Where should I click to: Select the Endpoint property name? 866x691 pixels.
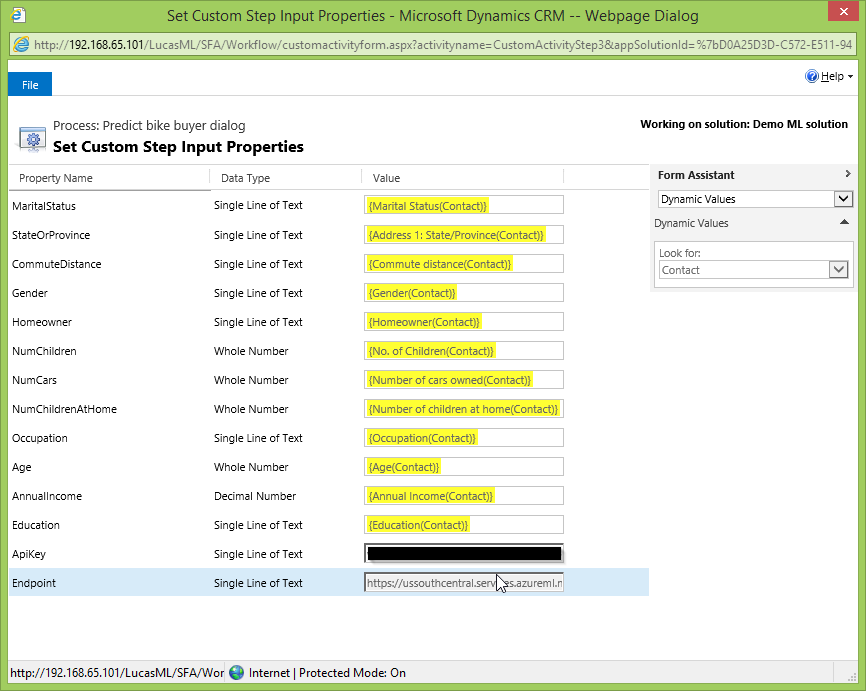(x=34, y=583)
